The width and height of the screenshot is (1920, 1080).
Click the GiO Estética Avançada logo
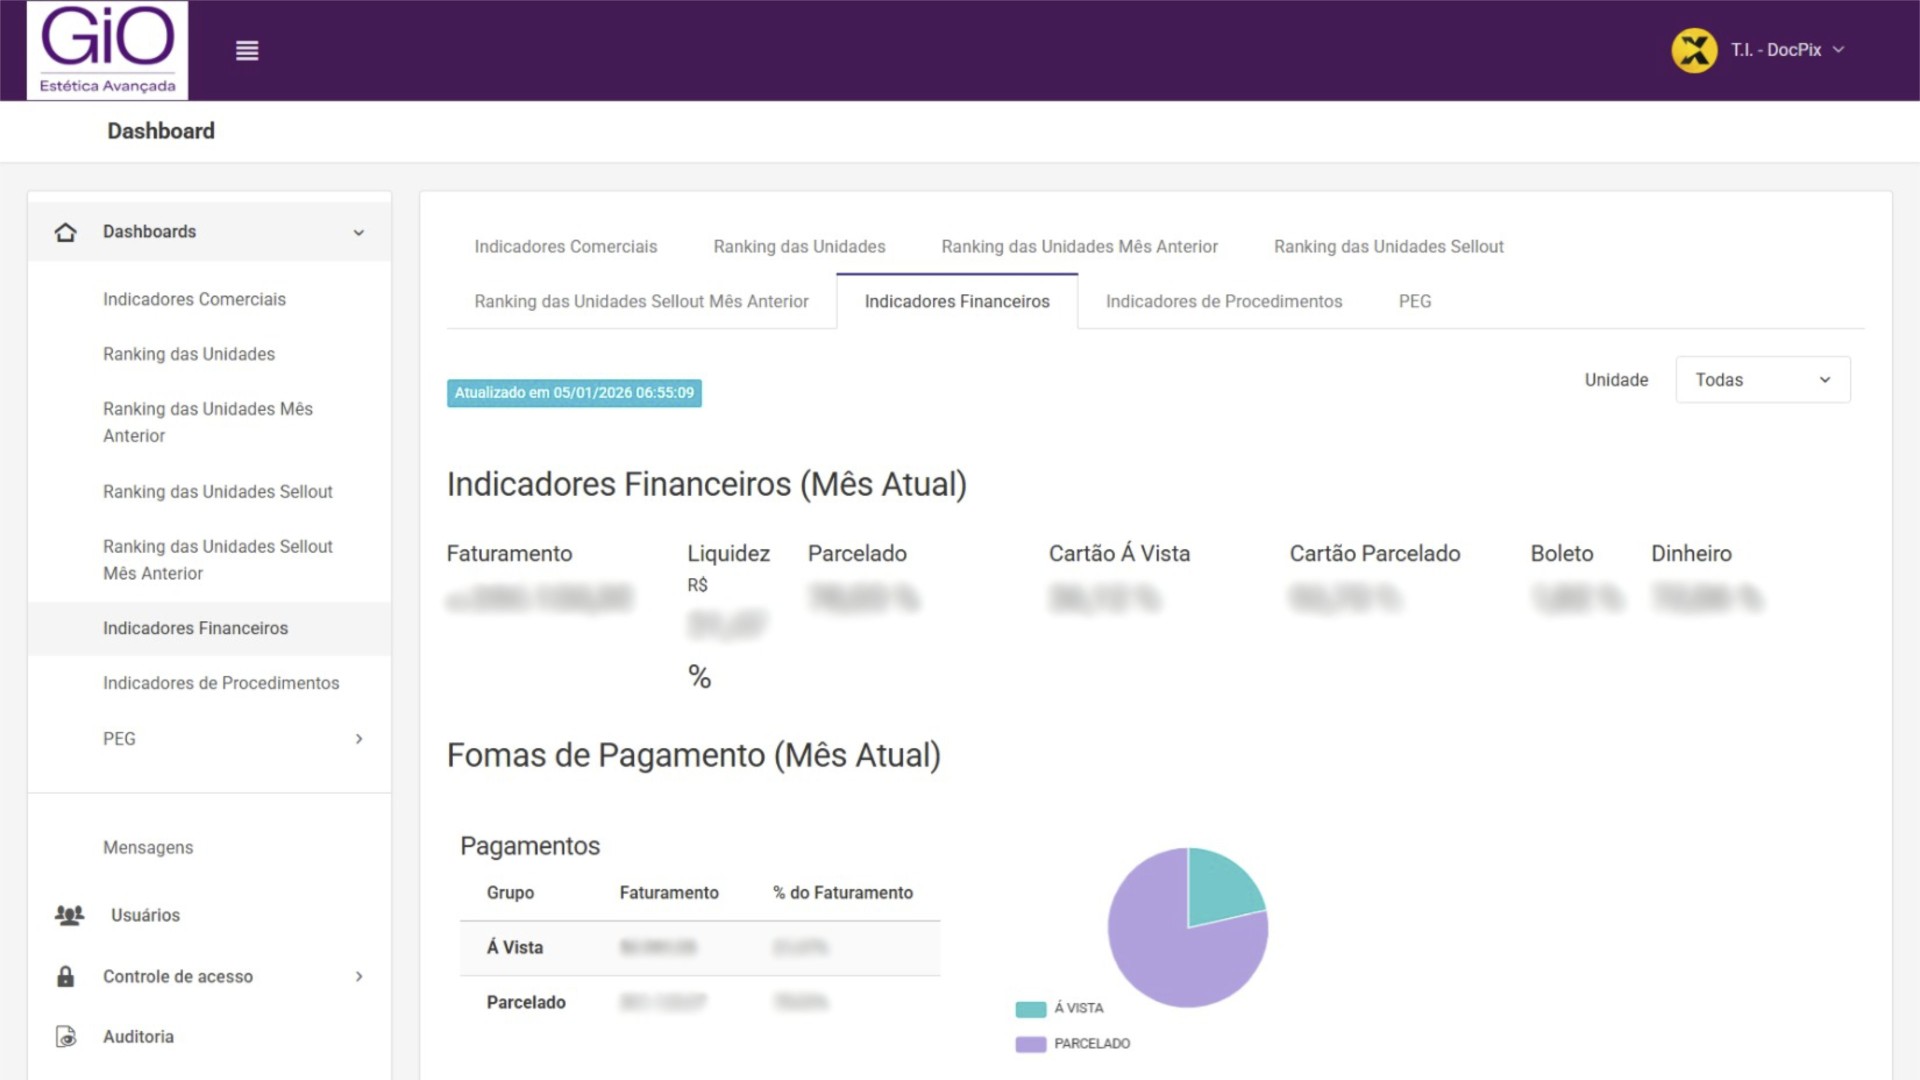click(x=107, y=50)
